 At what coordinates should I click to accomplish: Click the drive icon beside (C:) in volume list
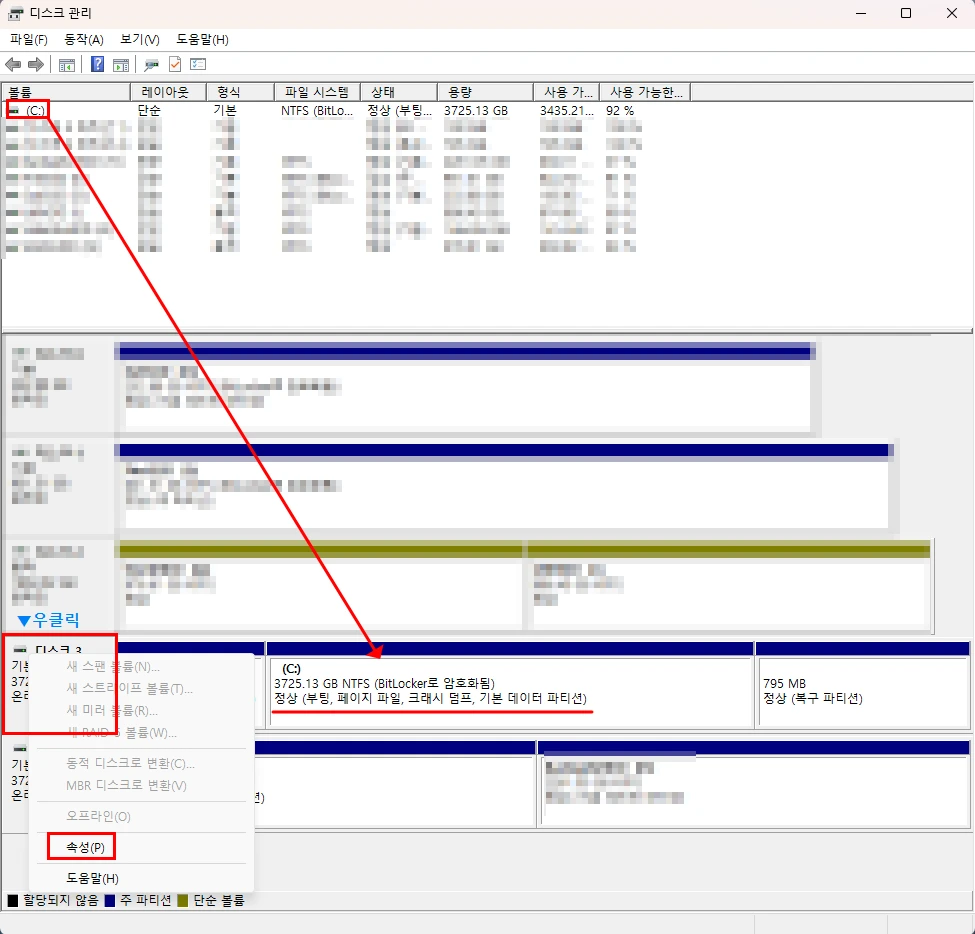click(x=14, y=110)
